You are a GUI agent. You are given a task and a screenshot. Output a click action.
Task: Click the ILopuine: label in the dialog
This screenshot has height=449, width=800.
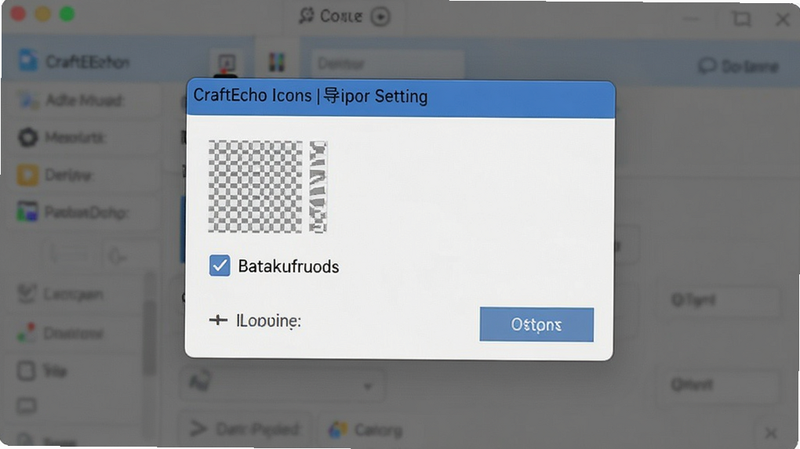(x=268, y=321)
